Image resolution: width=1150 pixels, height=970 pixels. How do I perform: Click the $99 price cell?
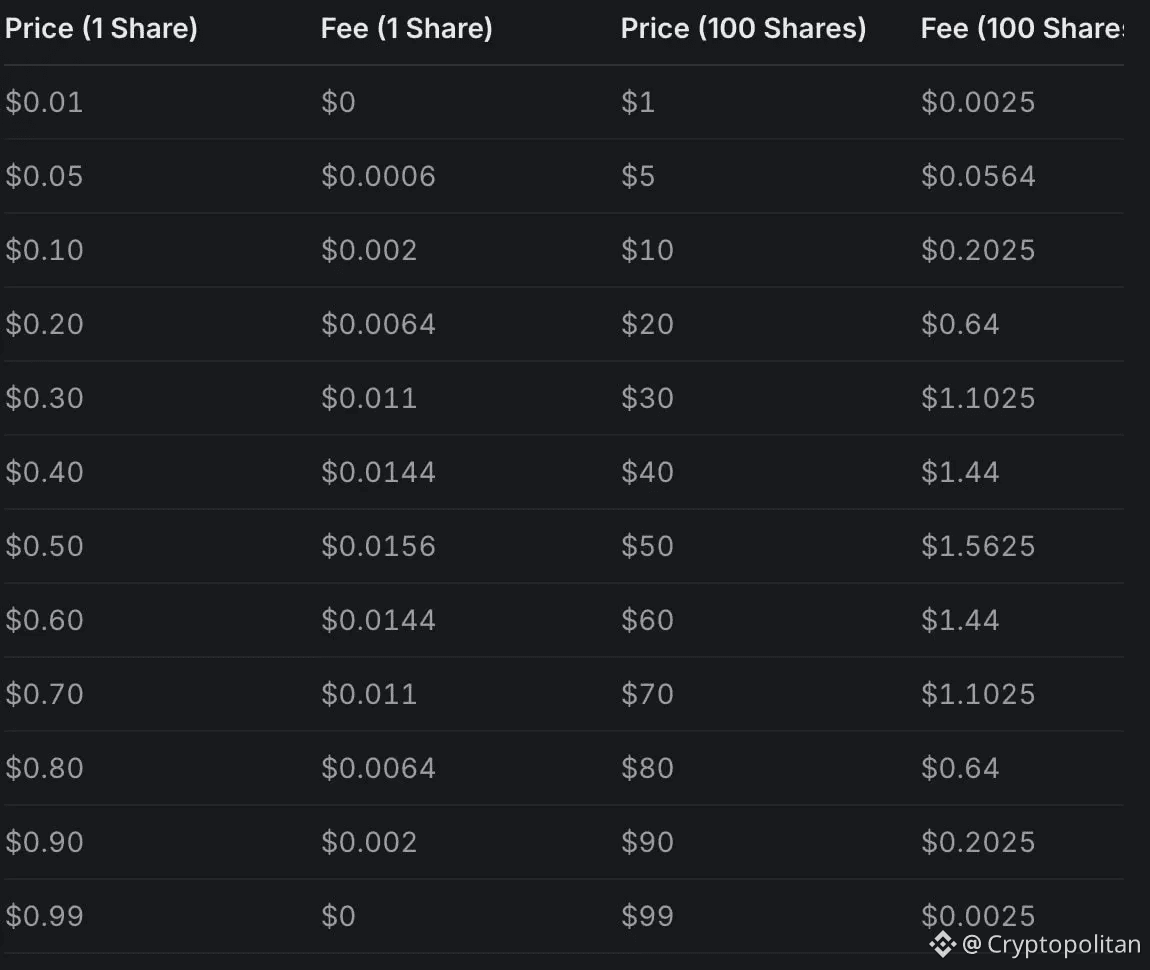click(647, 916)
